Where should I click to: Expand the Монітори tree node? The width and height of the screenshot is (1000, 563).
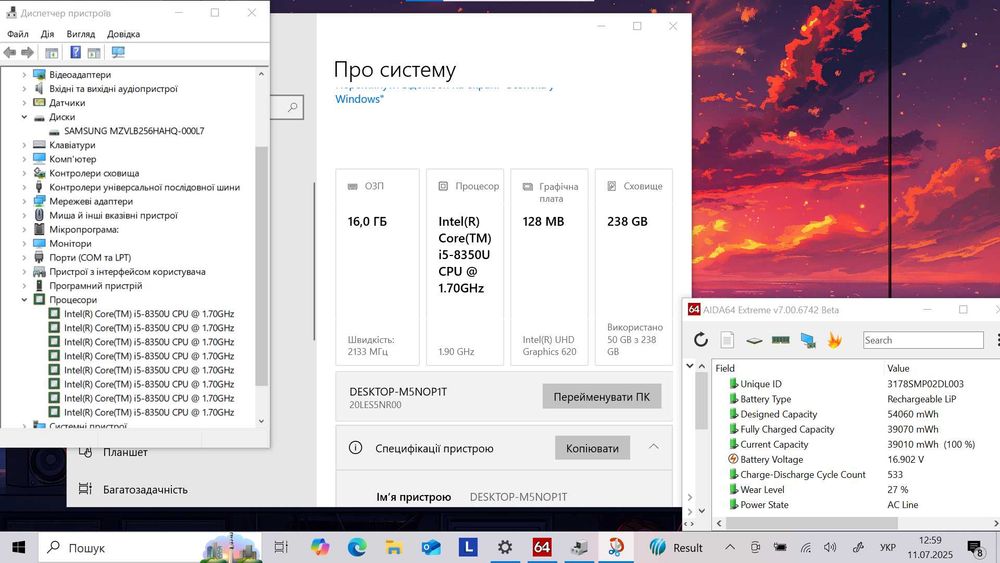(x=24, y=244)
